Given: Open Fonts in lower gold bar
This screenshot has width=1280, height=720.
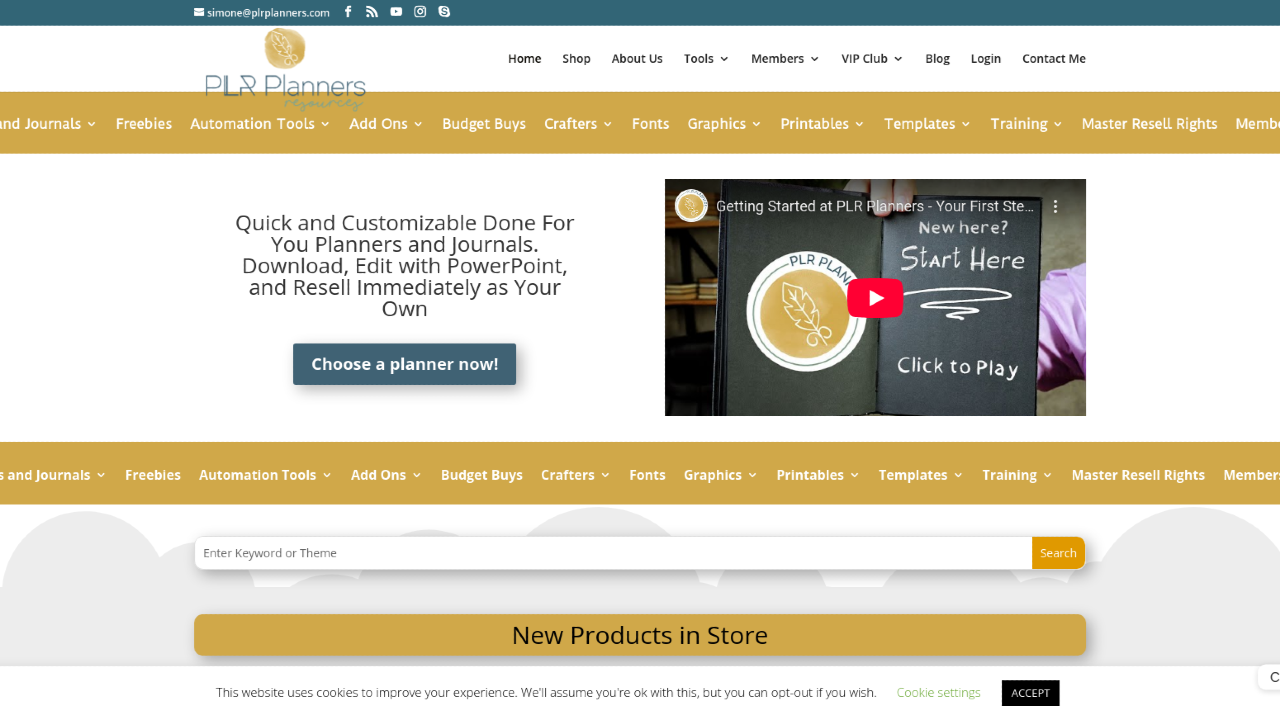Looking at the screenshot, I should click(x=647, y=475).
